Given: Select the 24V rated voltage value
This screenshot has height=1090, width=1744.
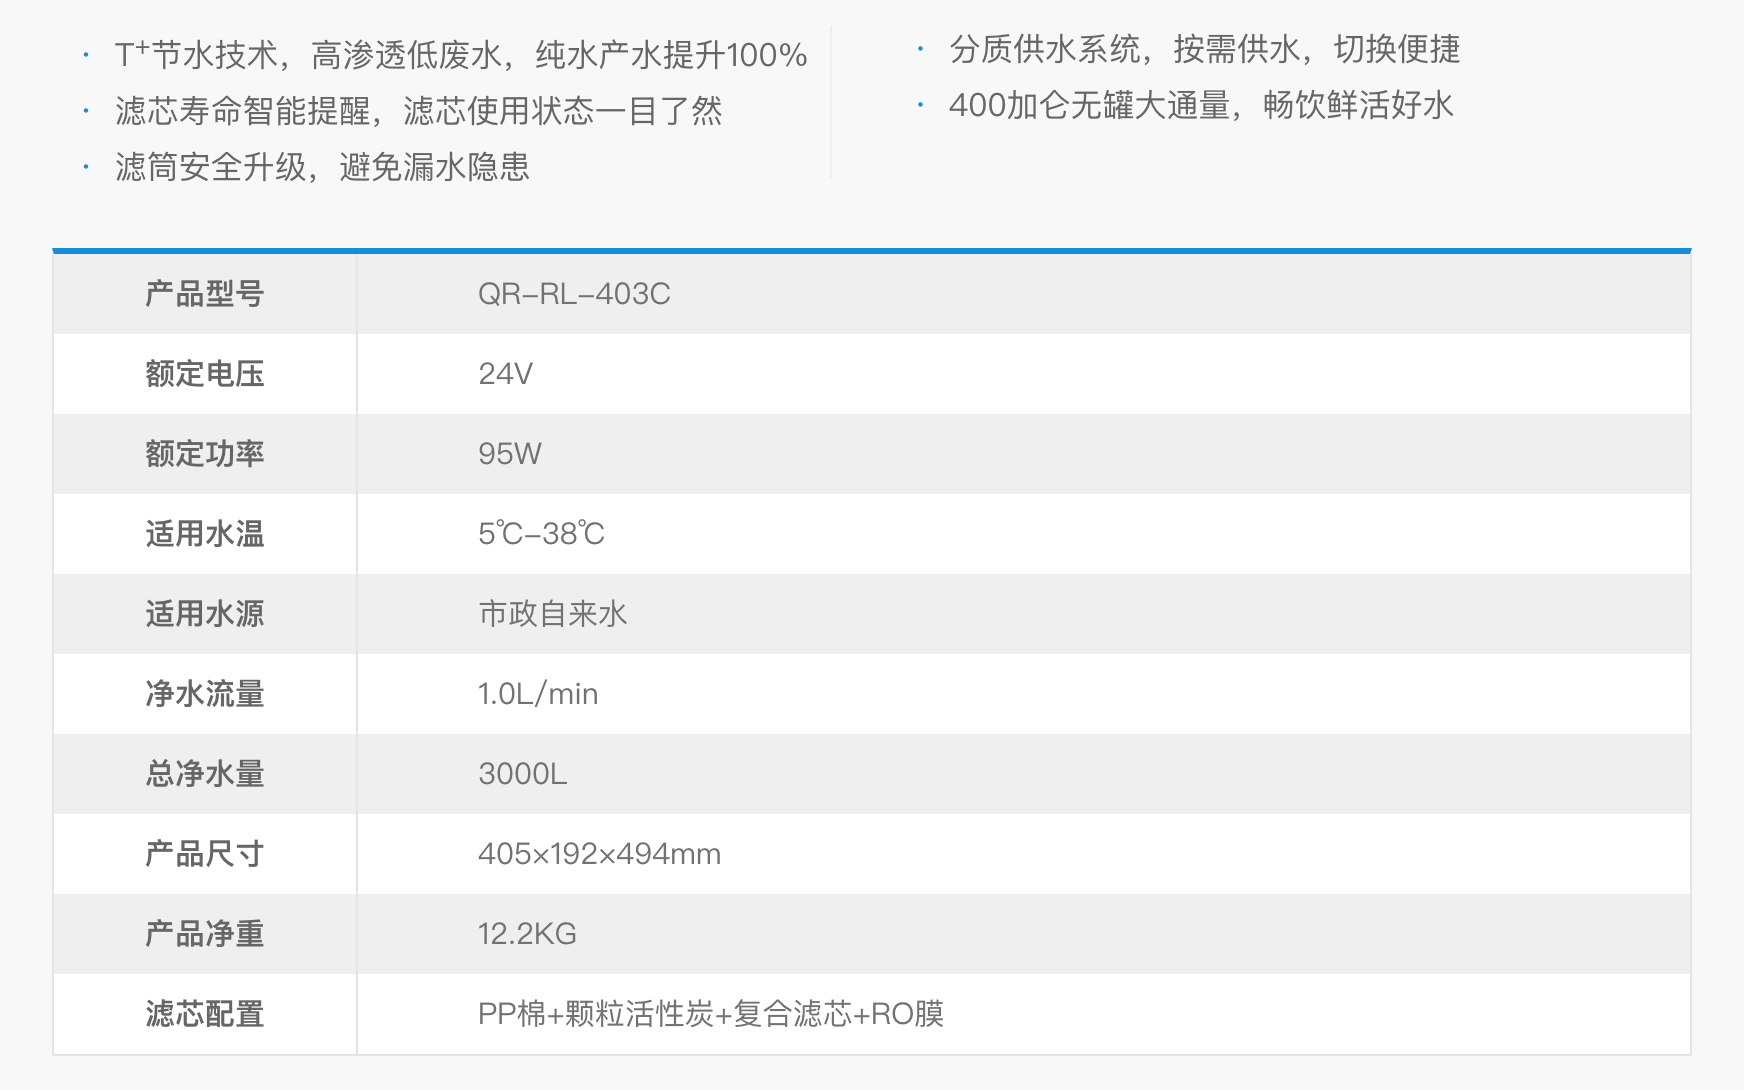Looking at the screenshot, I should (x=505, y=374).
